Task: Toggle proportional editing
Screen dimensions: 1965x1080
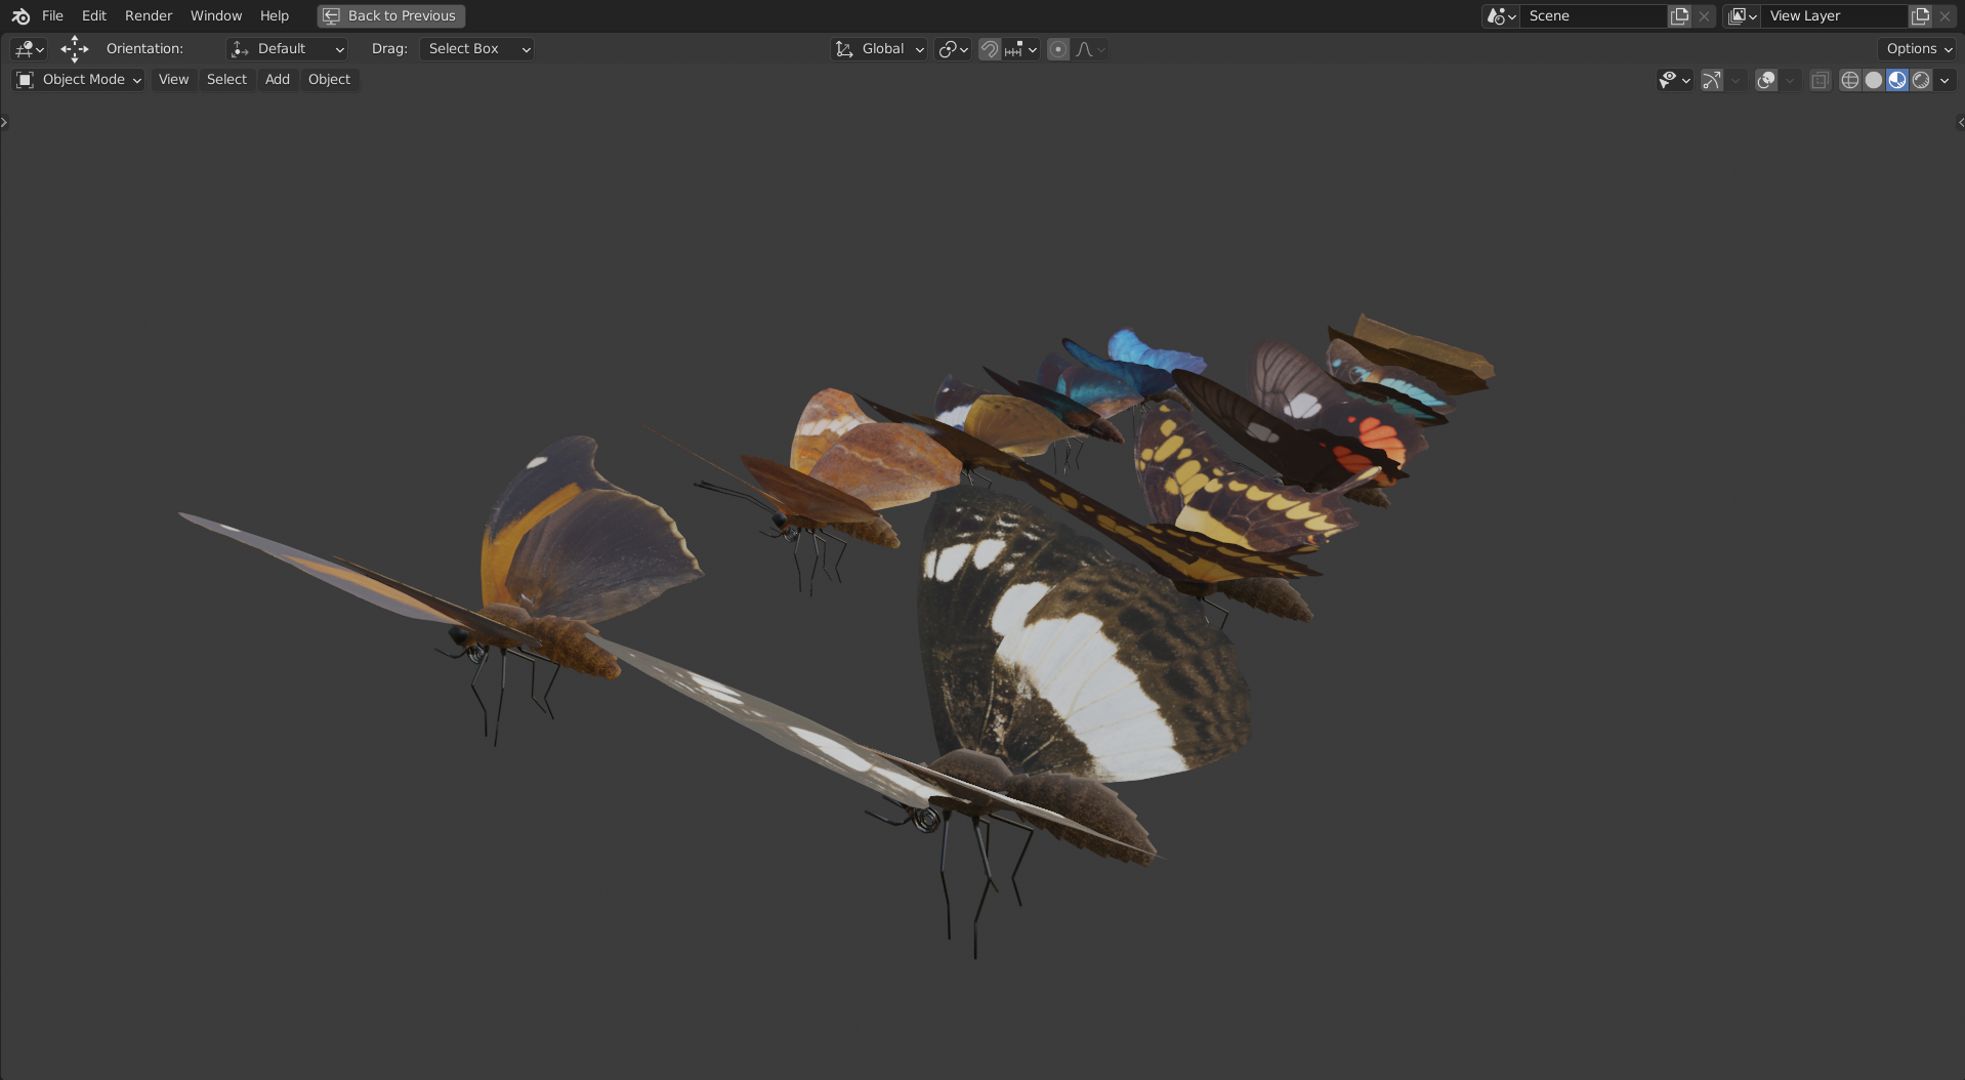Action: [1058, 49]
